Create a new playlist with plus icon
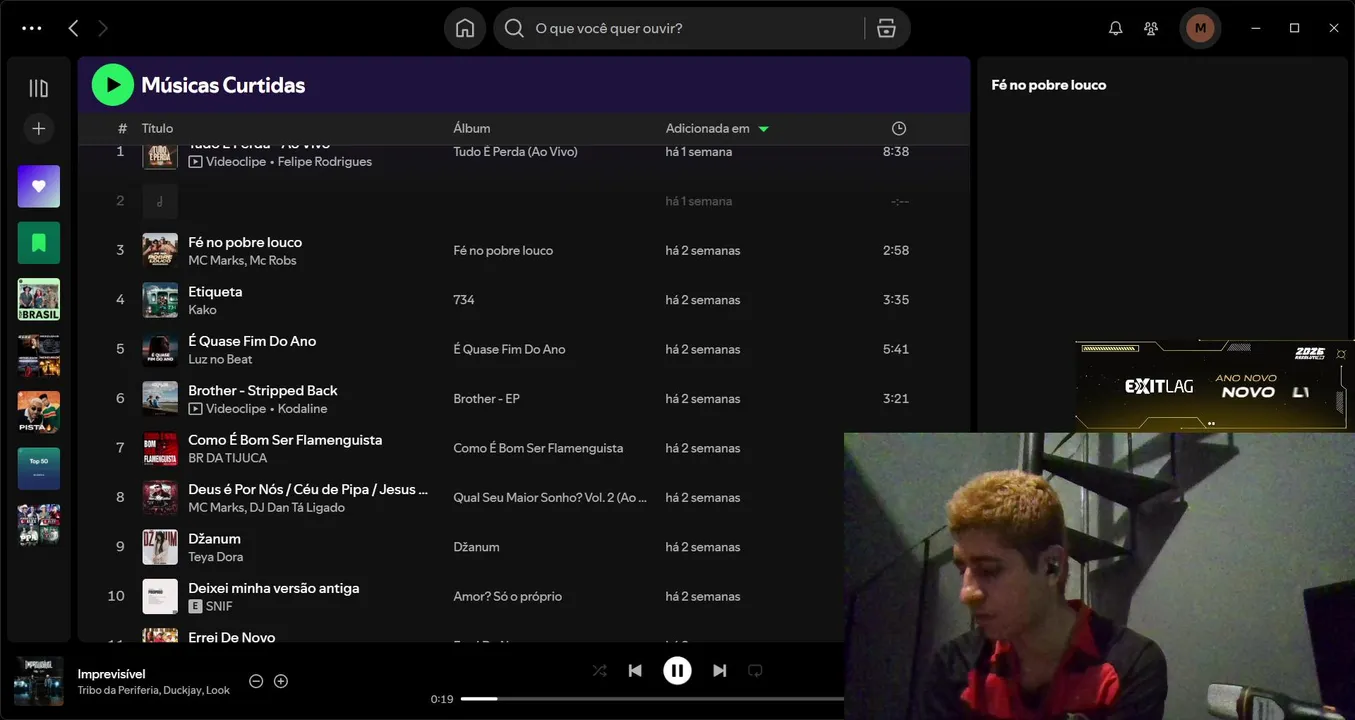Screen dimensions: 1355x720 39,128
